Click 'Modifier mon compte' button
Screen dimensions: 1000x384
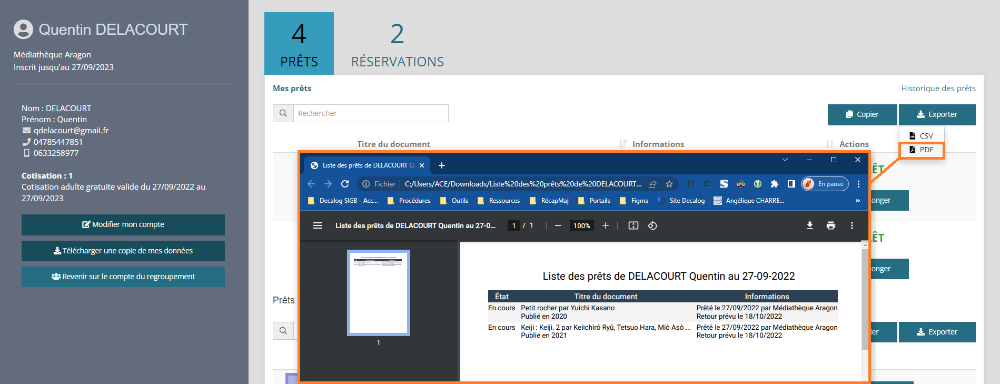[123, 225]
